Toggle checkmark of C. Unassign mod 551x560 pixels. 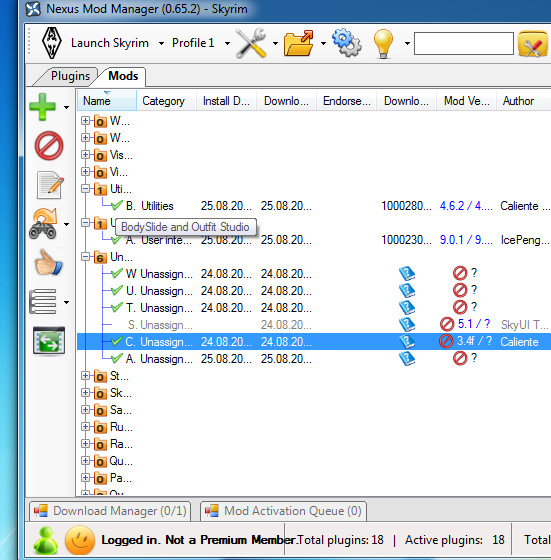(x=117, y=341)
